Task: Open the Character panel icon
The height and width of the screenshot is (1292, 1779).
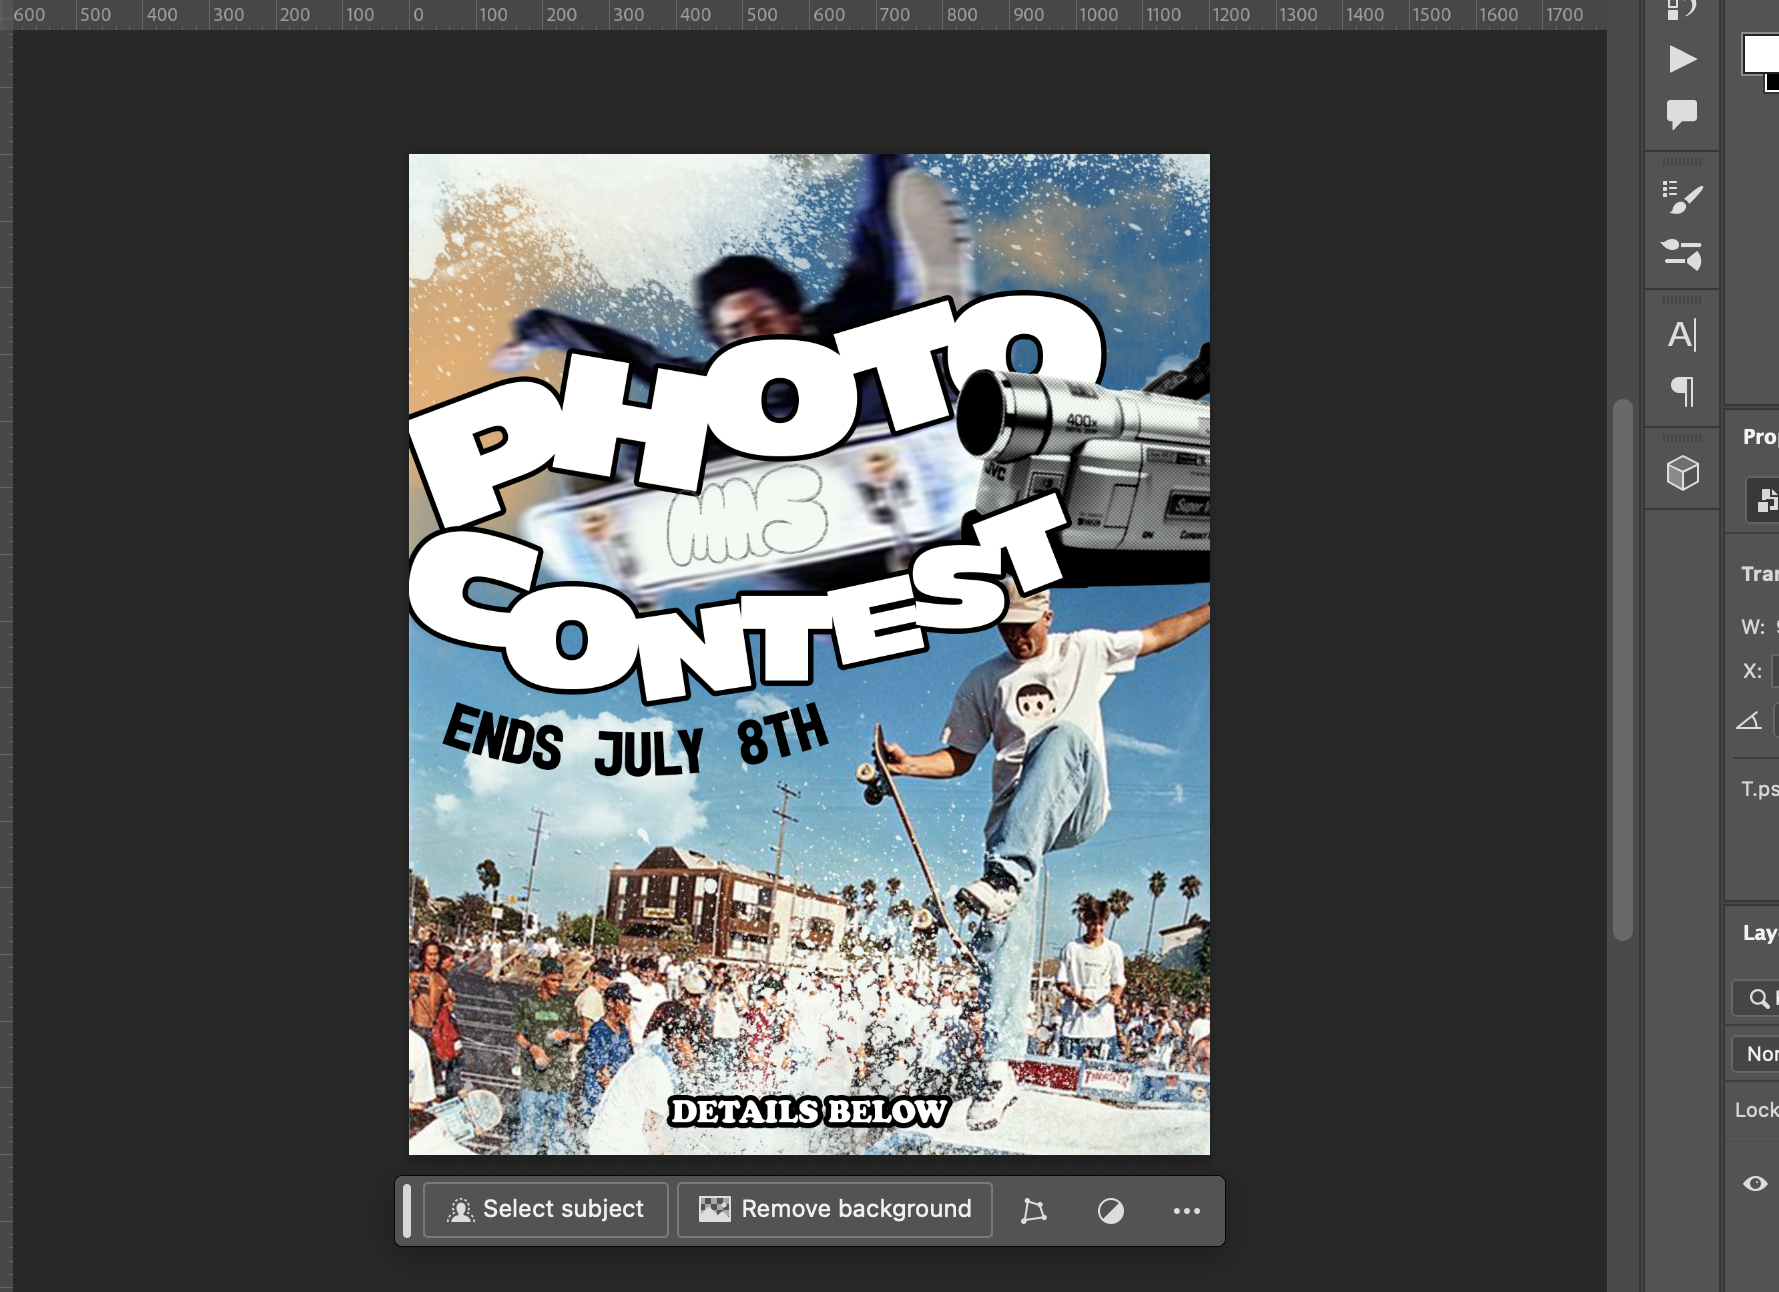Action: coord(1682,335)
